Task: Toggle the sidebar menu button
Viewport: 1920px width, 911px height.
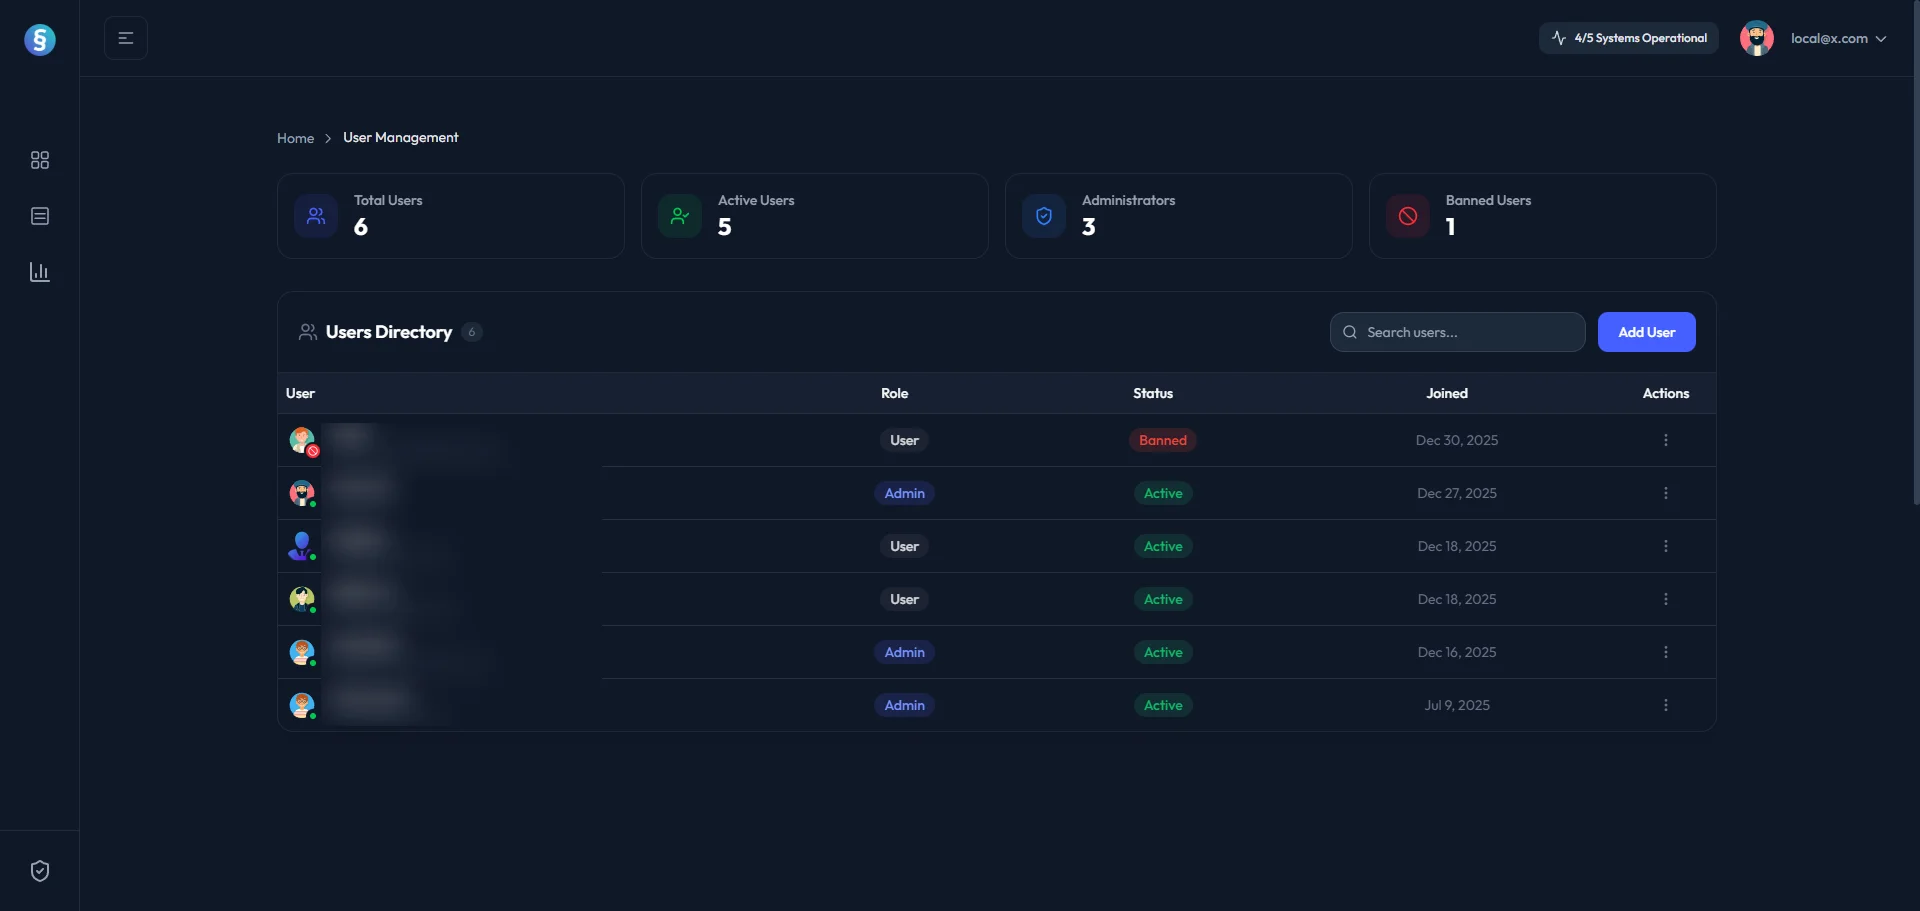Action: [126, 38]
